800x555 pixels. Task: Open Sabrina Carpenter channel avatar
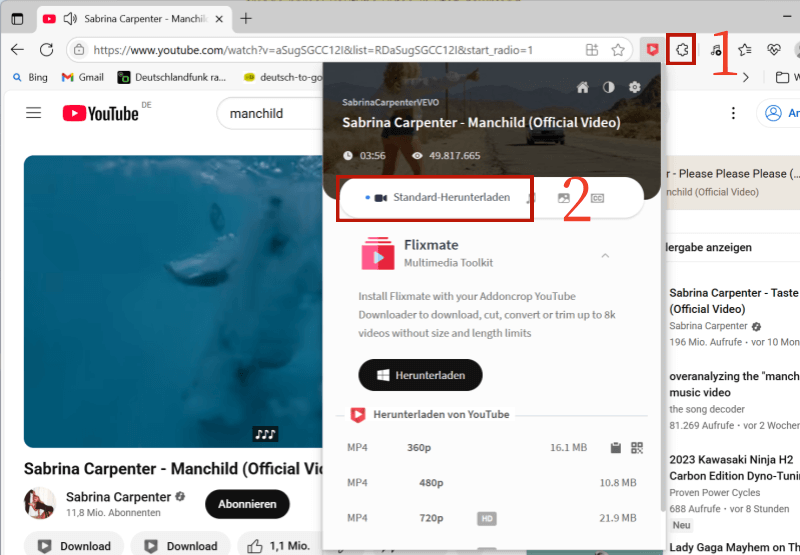tap(40, 503)
